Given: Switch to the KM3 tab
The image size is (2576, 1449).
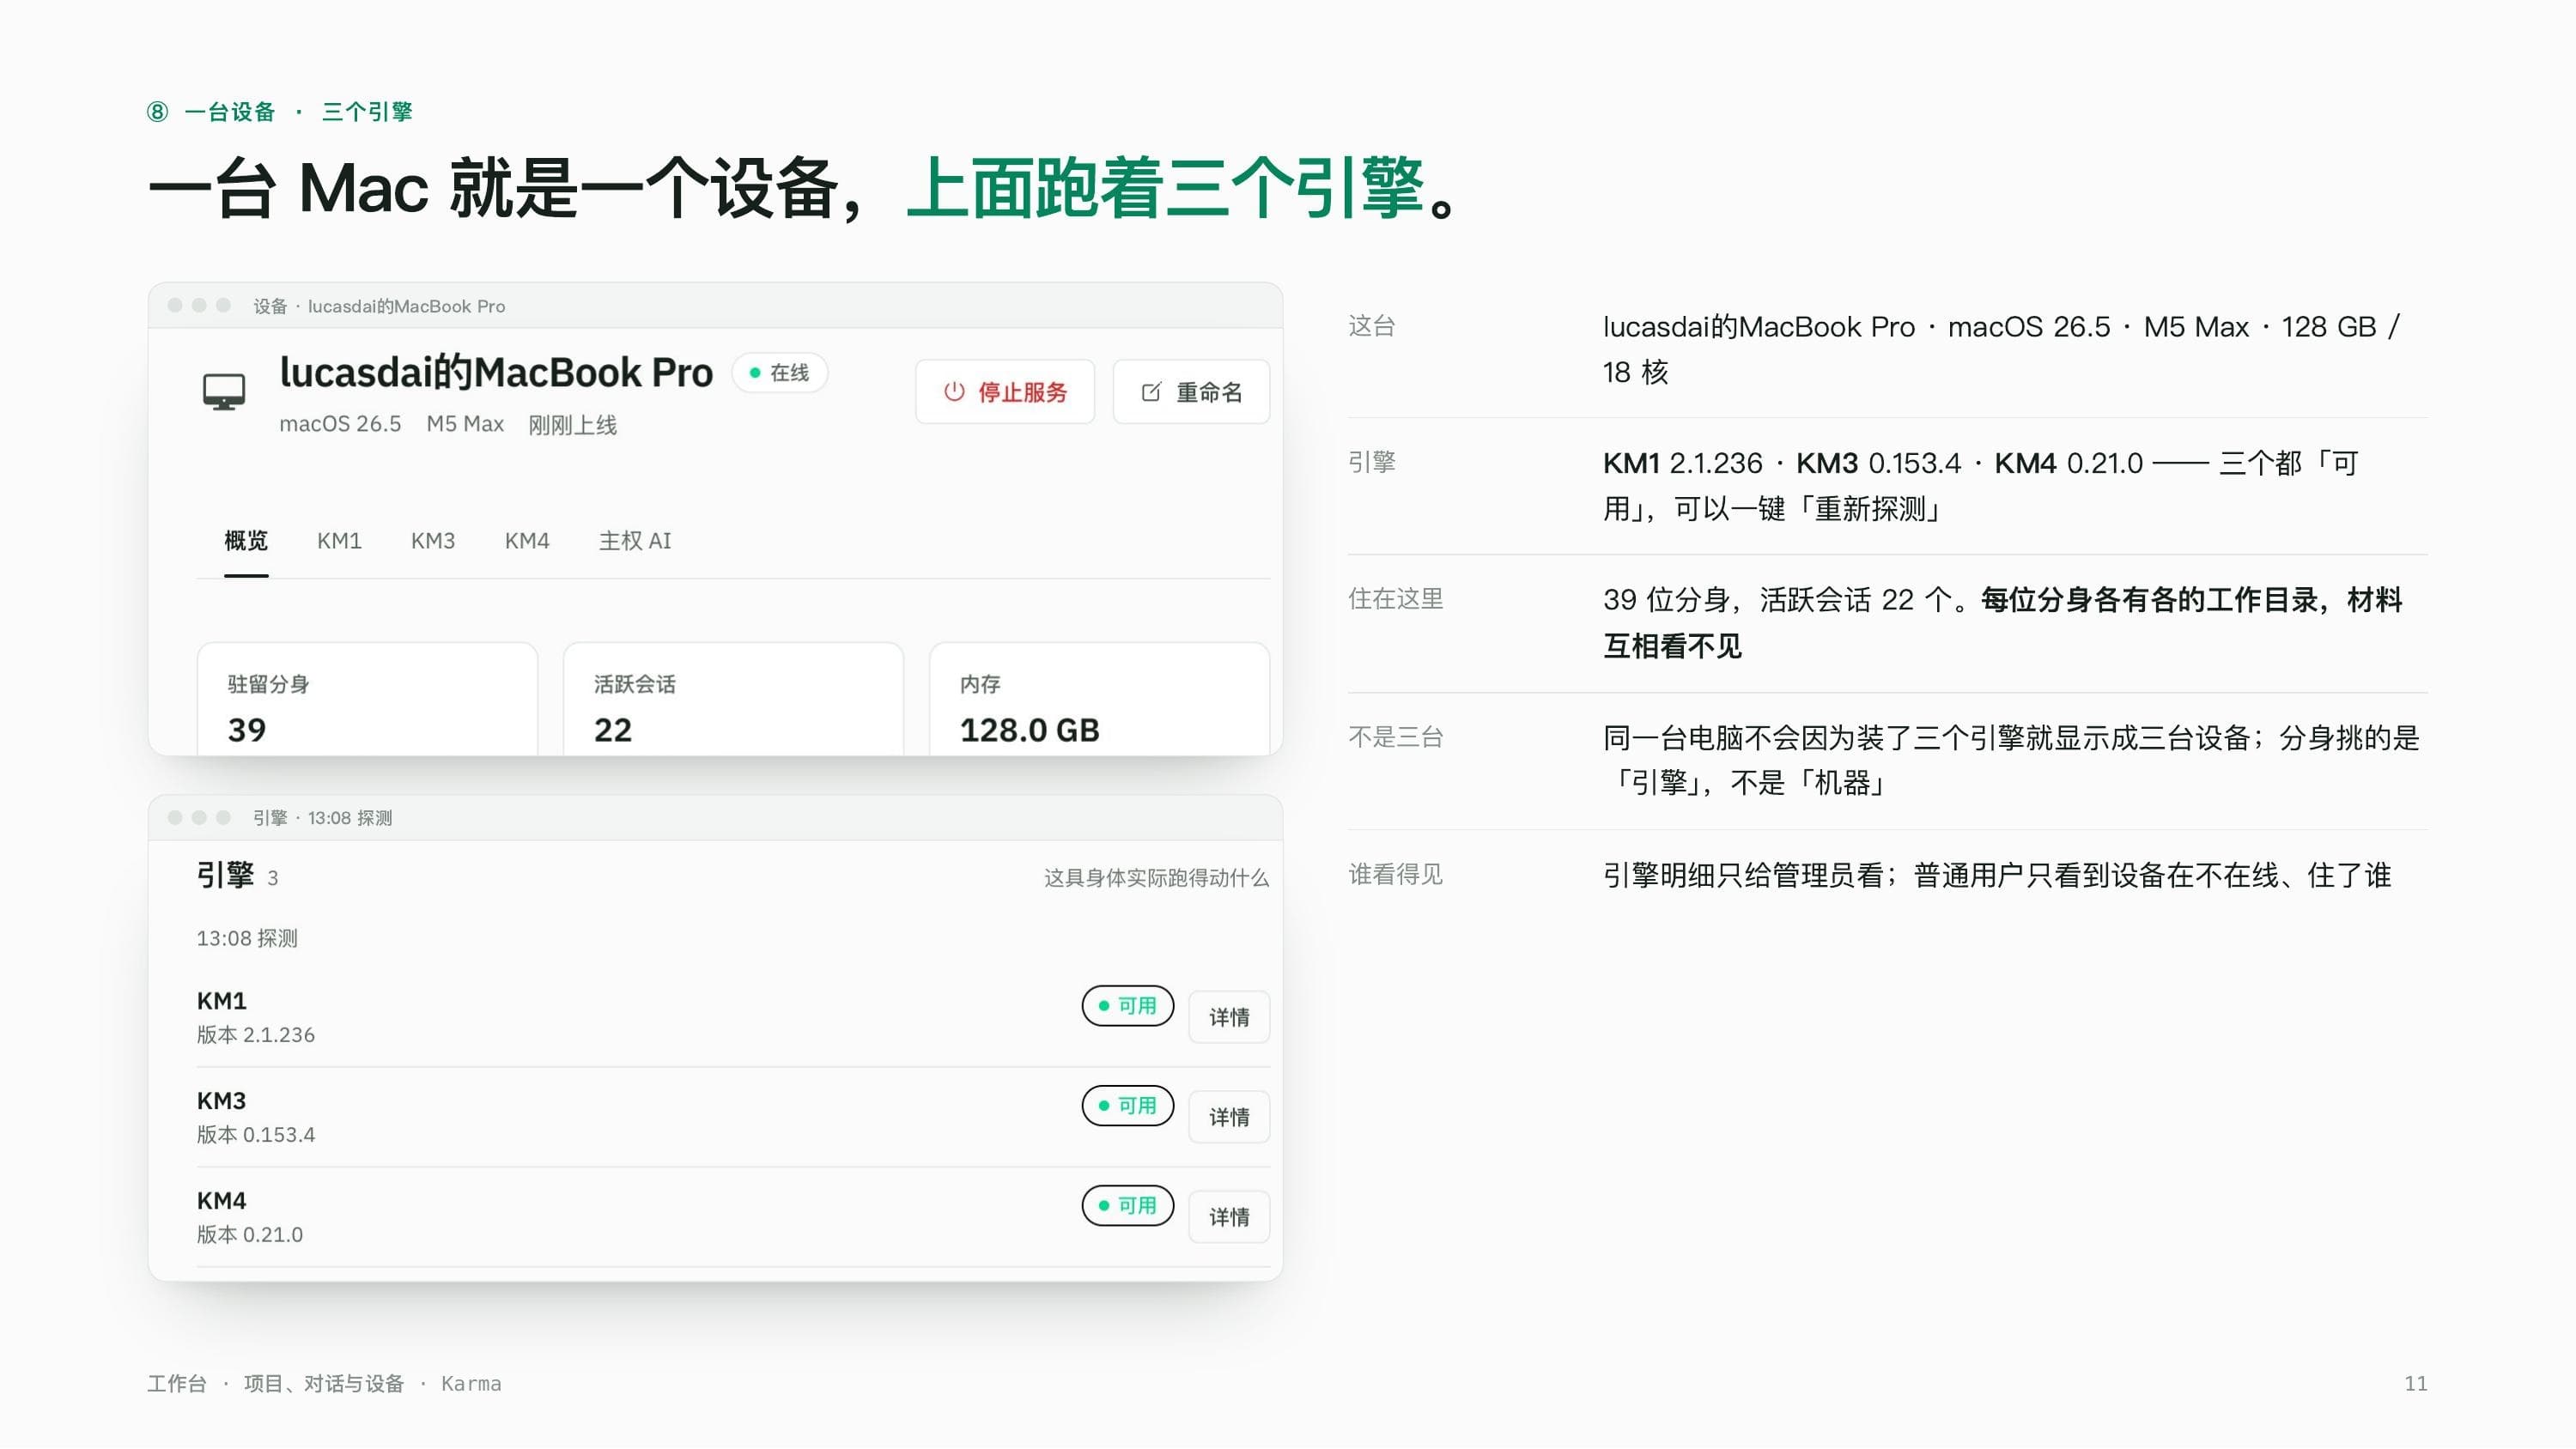Looking at the screenshot, I should coord(433,541).
